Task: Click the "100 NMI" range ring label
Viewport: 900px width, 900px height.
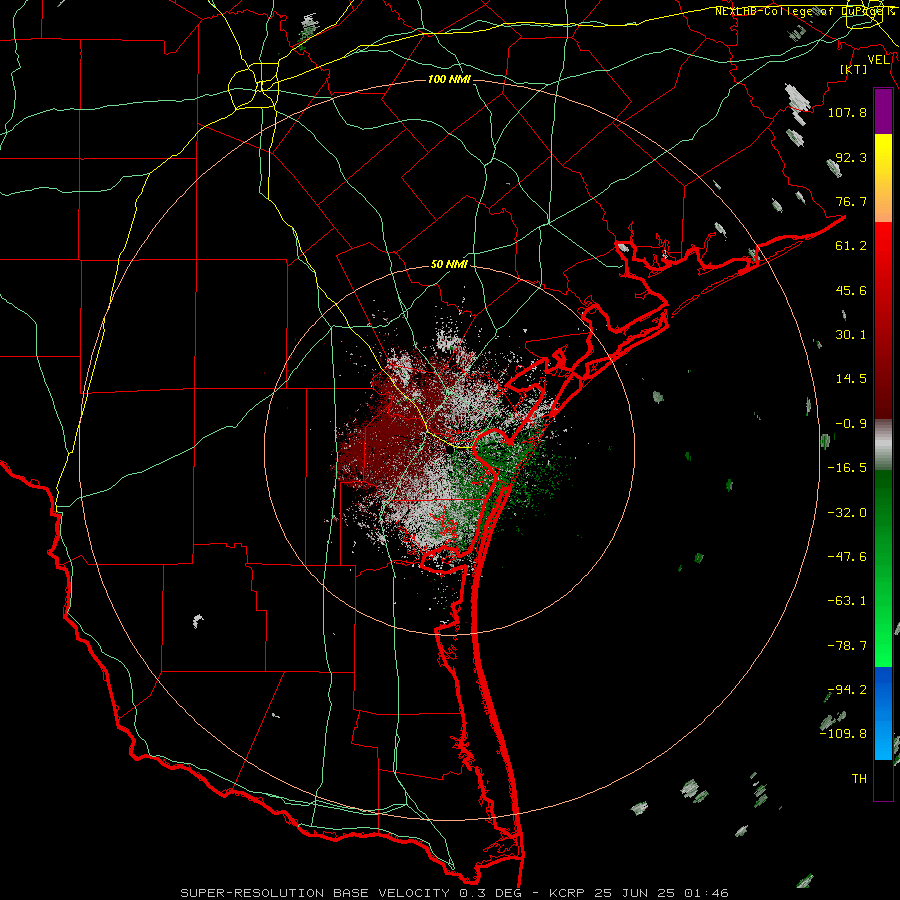Action: [x=449, y=79]
